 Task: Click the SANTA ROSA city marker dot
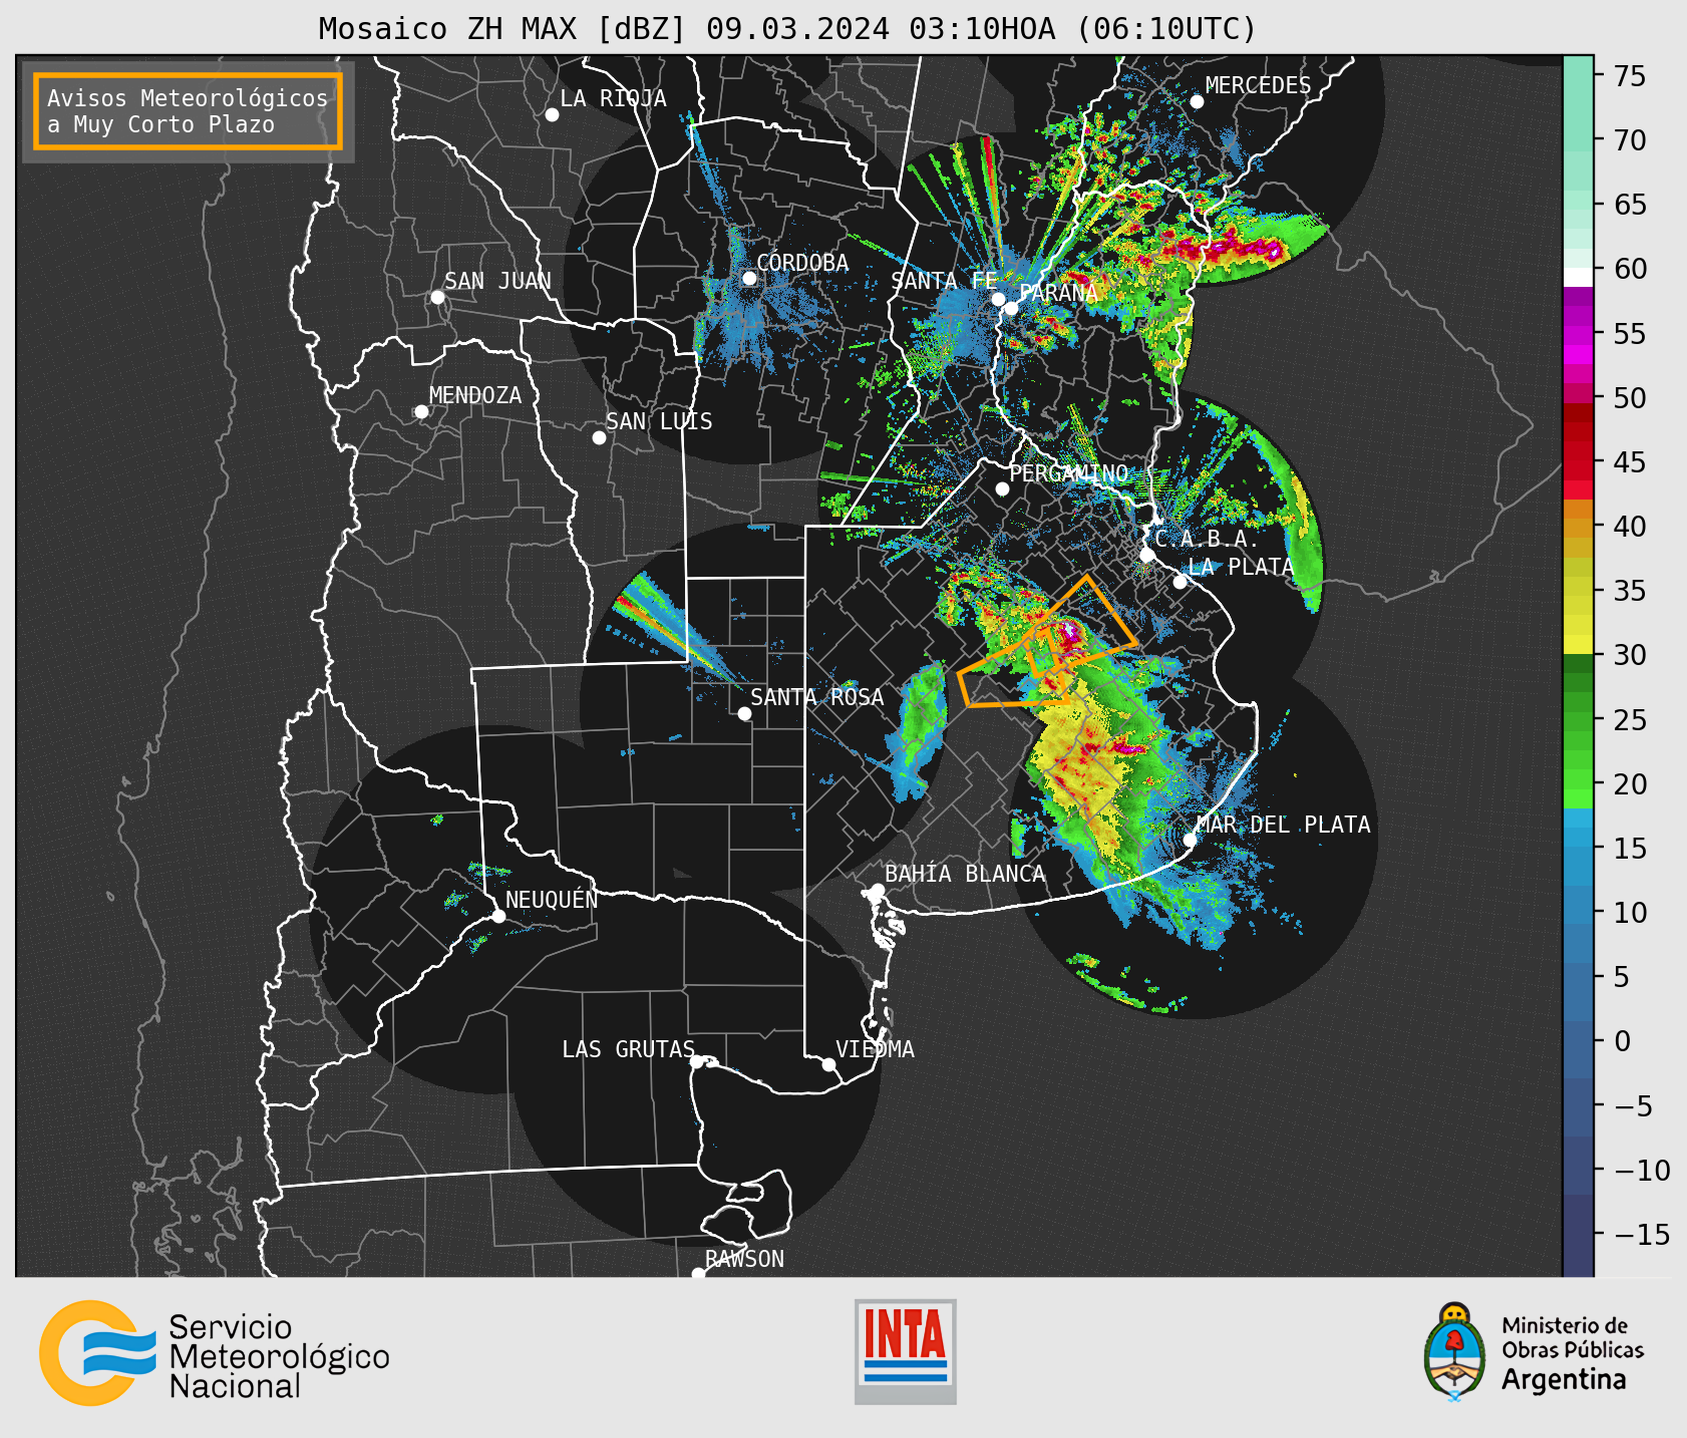tap(744, 714)
